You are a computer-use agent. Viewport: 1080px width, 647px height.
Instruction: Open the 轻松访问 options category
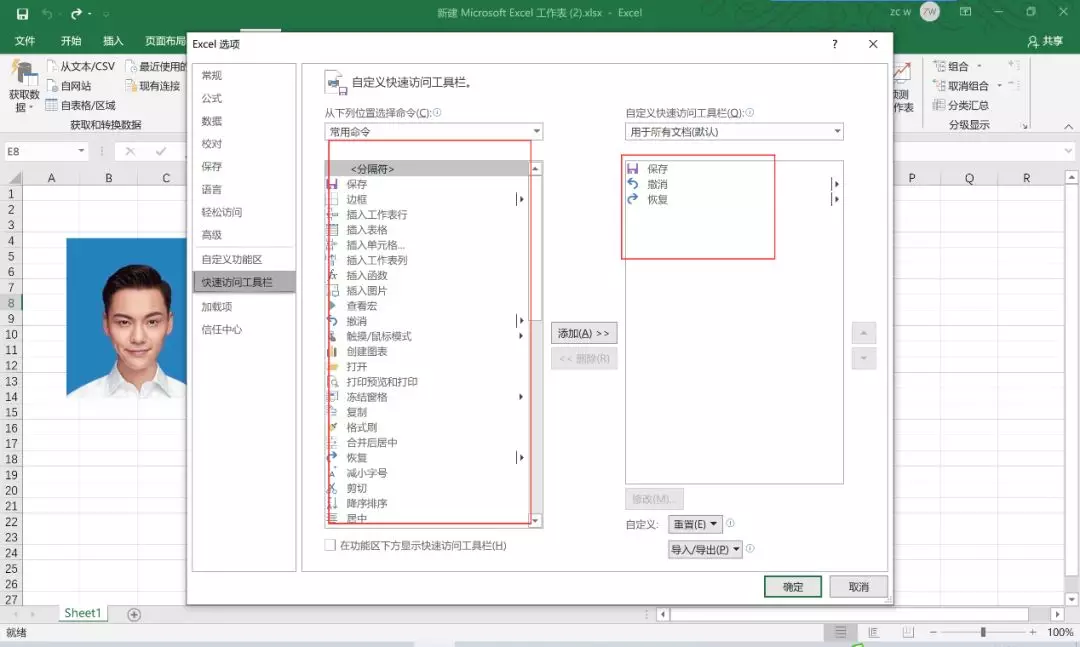click(244, 212)
